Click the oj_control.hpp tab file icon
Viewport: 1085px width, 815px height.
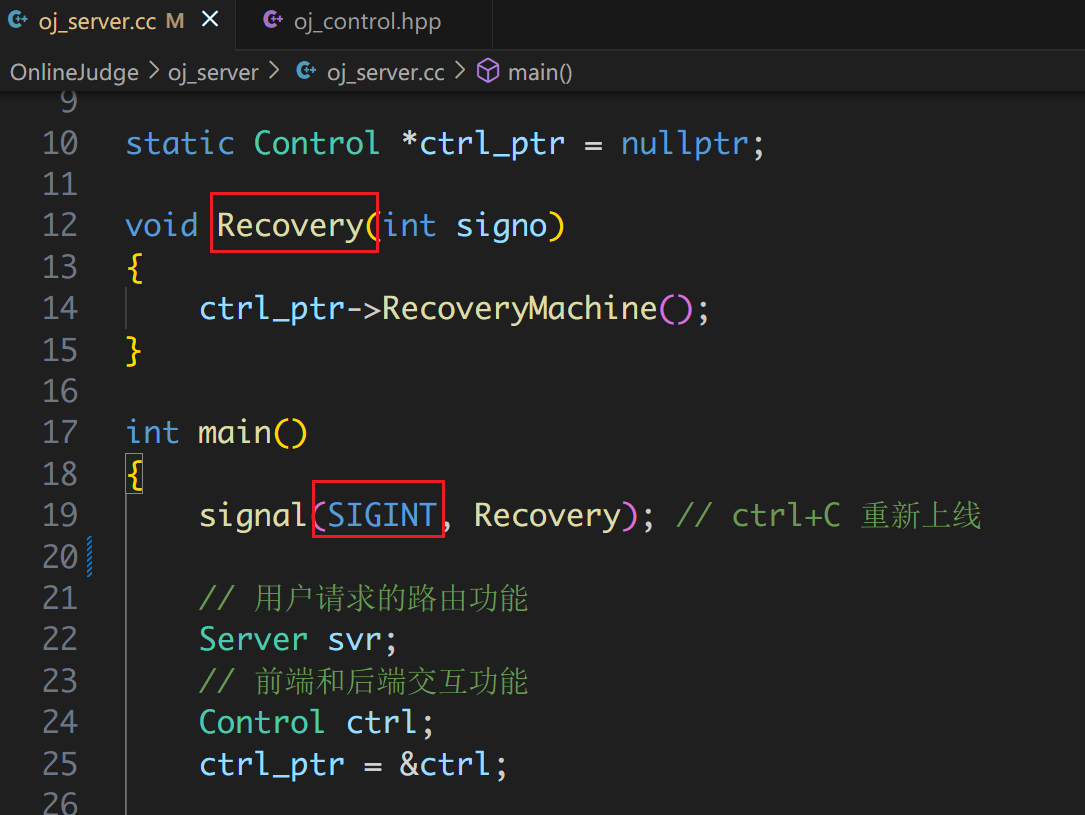pyautogui.click(x=272, y=21)
